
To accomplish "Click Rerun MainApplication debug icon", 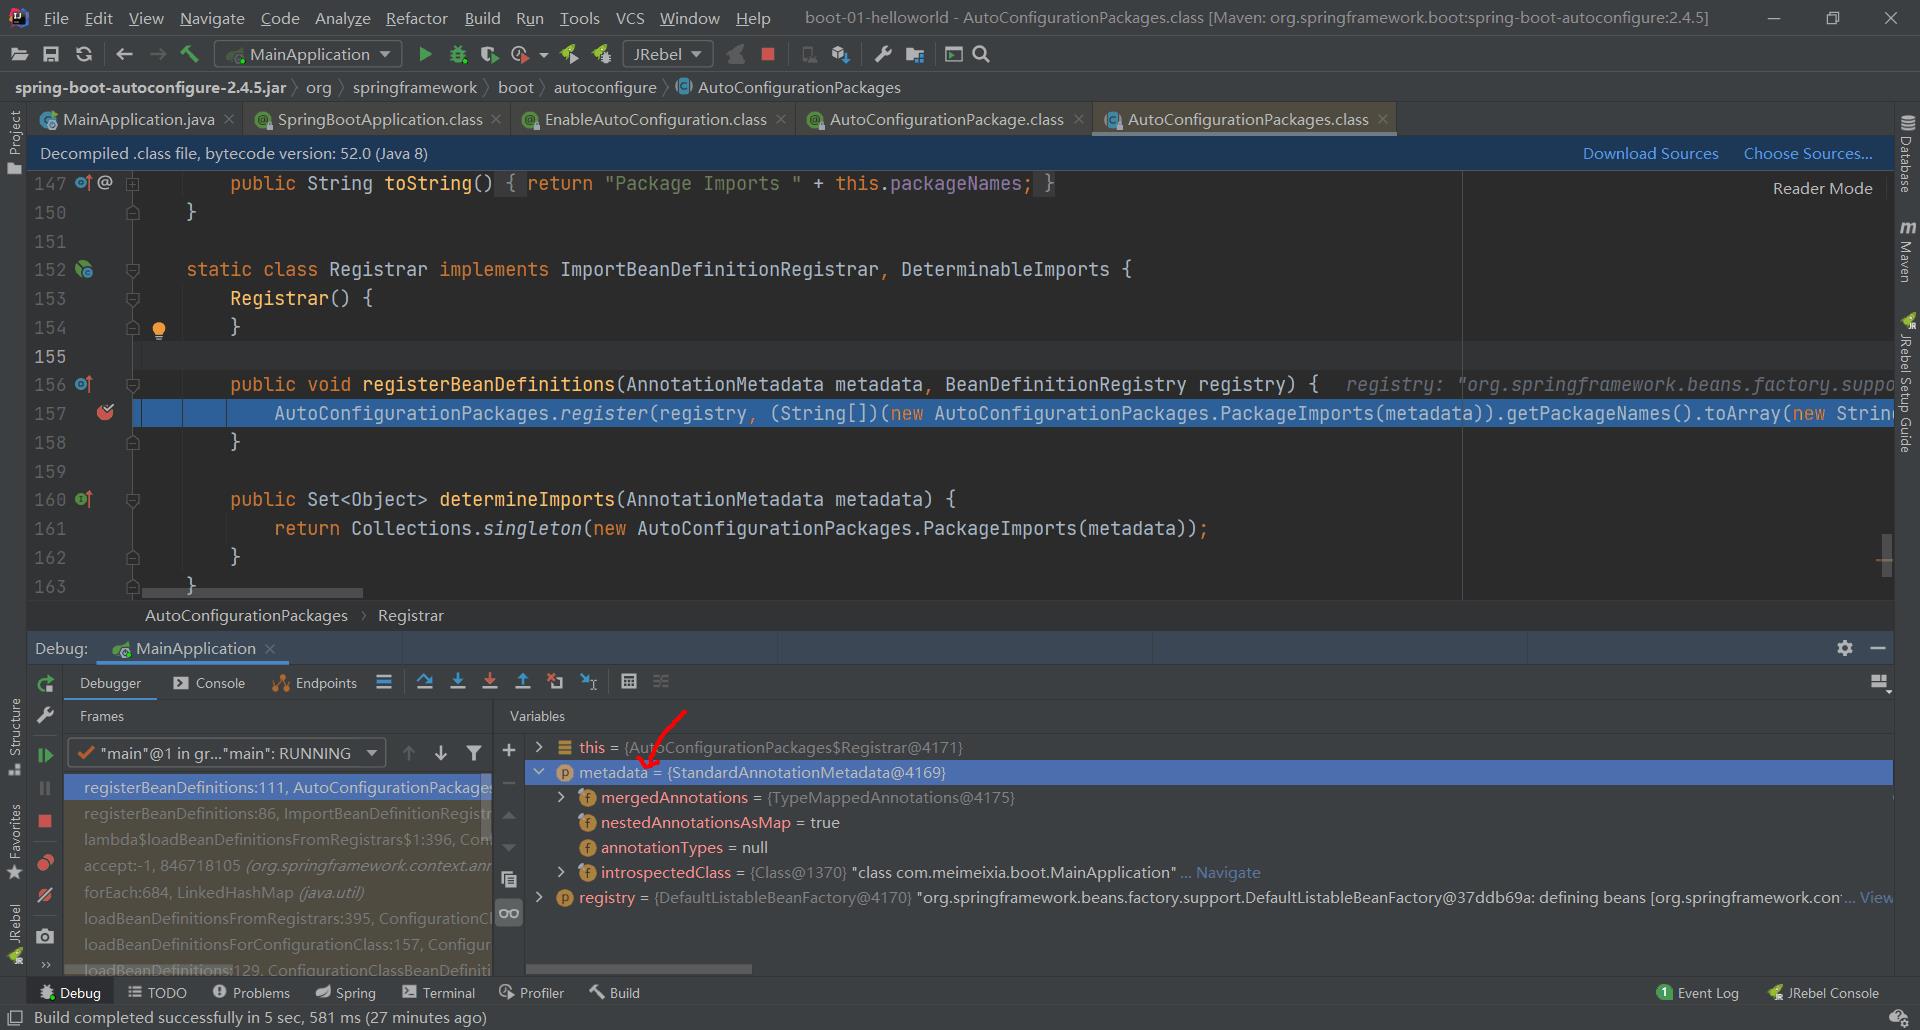I will (x=45, y=684).
